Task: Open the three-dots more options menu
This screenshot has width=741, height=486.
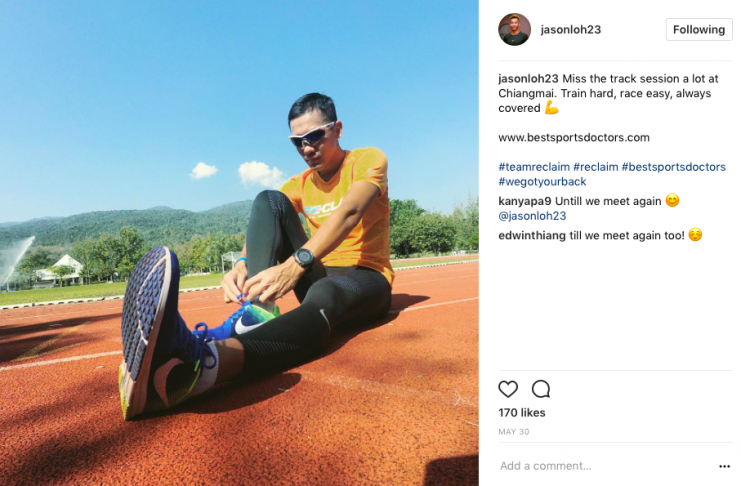Action: [724, 466]
